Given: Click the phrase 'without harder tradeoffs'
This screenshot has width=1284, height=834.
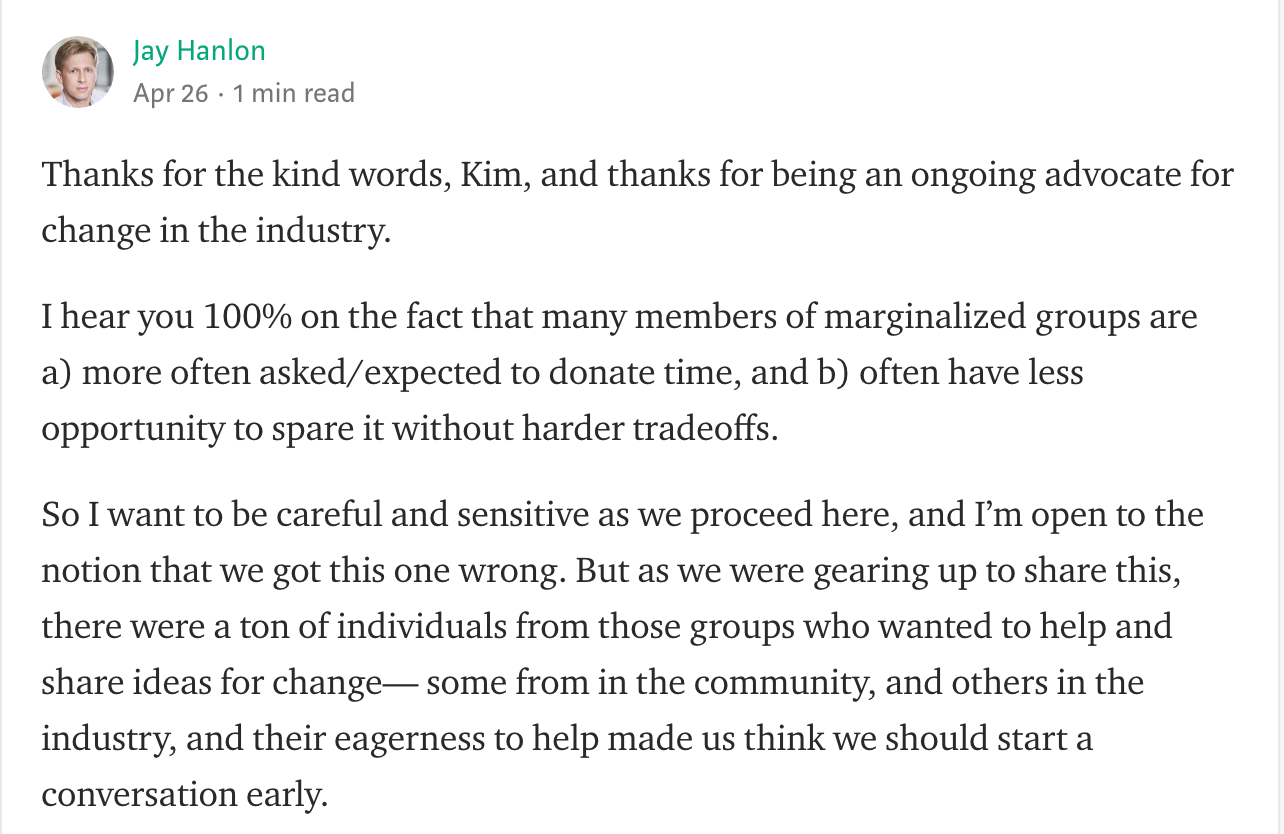Looking at the screenshot, I should [x=584, y=429].
